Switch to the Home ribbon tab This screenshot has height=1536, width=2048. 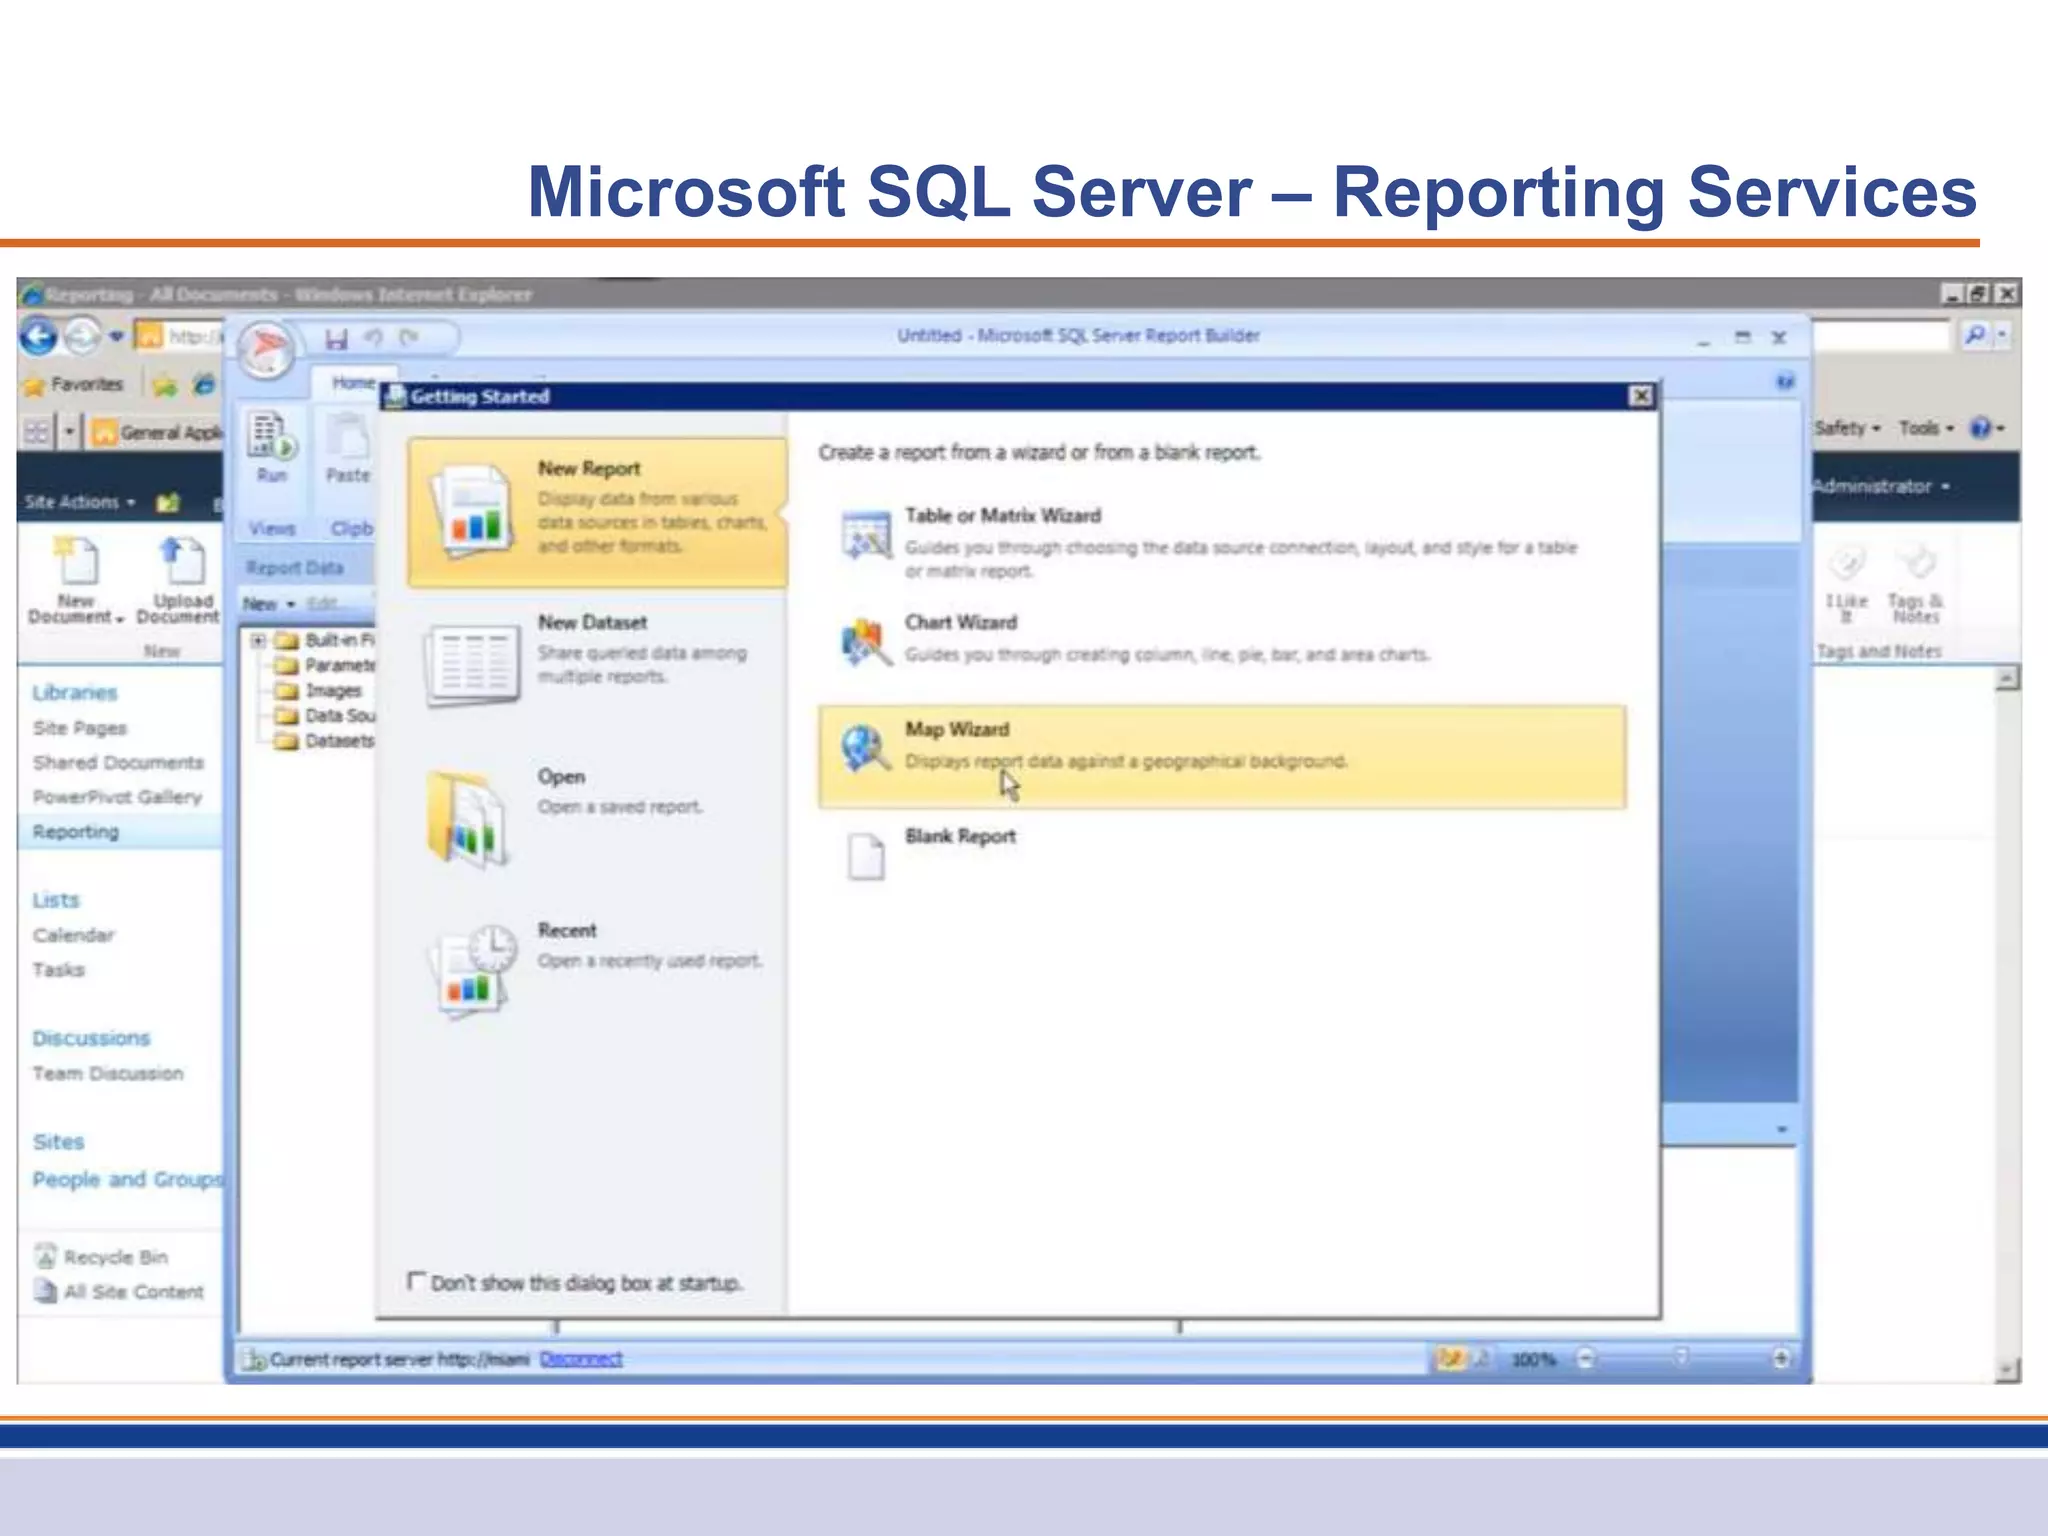[x=352, y=382]
